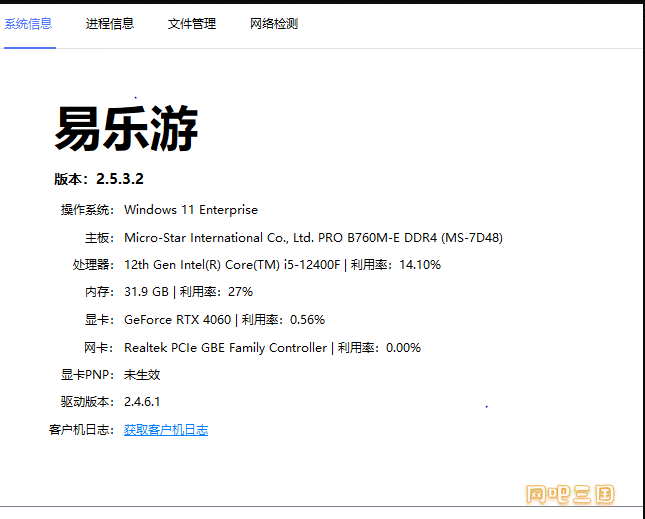
Task: Click the 客户机日志 label
Action: point(81,430)
